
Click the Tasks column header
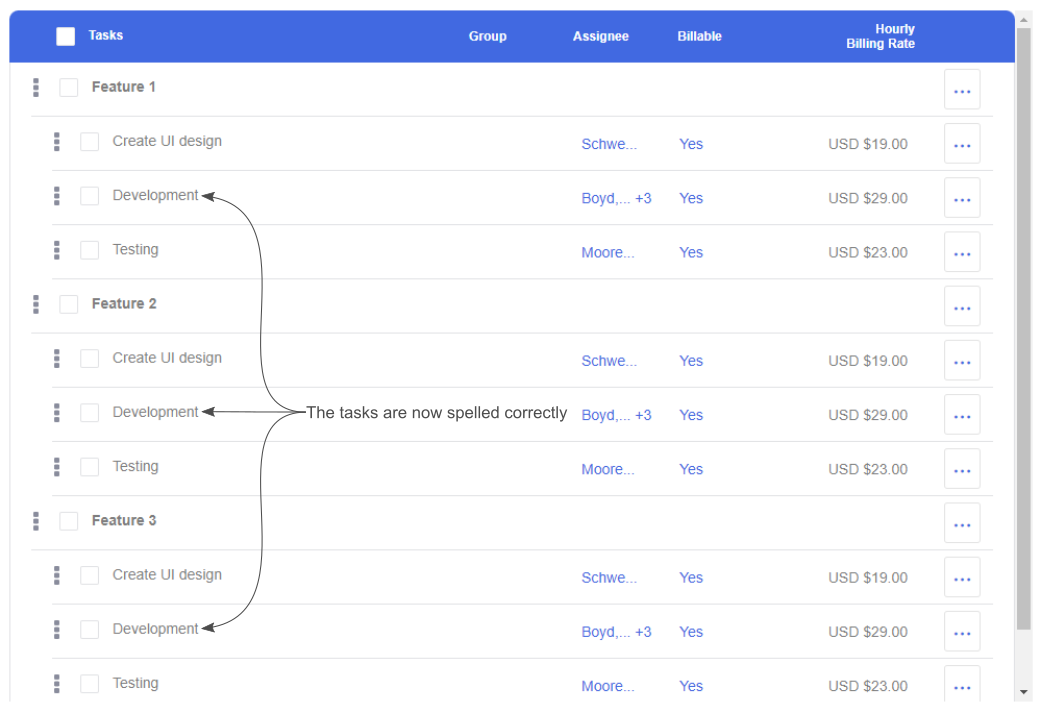click(x=106, y=35)
